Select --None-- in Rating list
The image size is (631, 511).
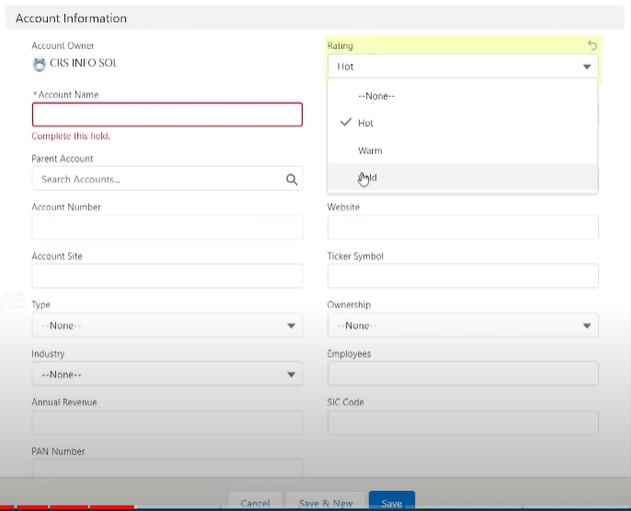click(377, 96)
